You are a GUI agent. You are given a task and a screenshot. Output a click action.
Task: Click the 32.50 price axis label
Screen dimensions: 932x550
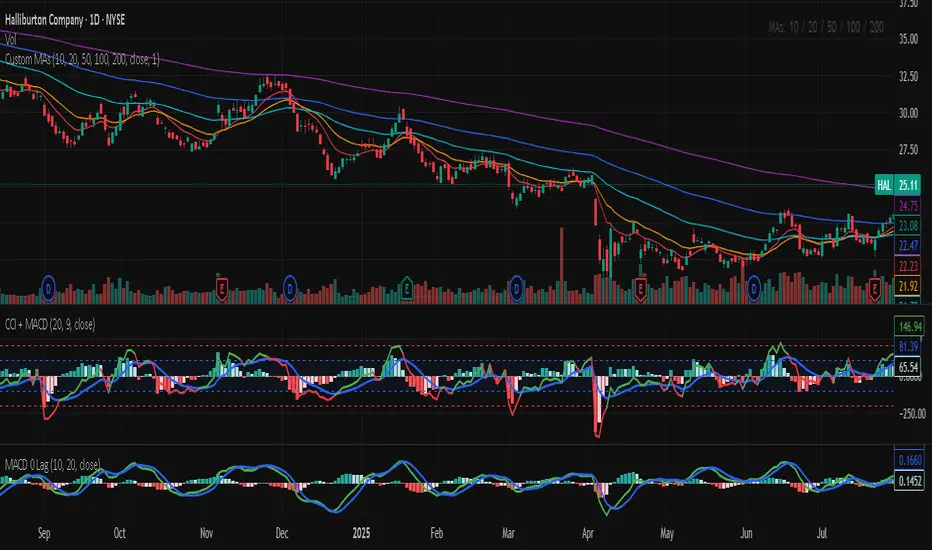908,76
